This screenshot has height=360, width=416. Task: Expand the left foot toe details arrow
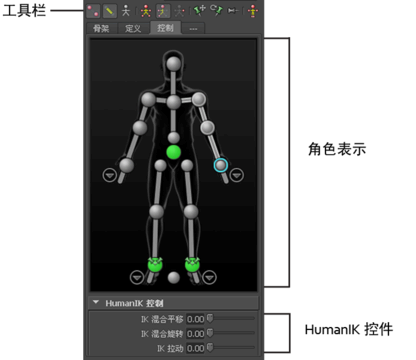click(x=209, y=277)
